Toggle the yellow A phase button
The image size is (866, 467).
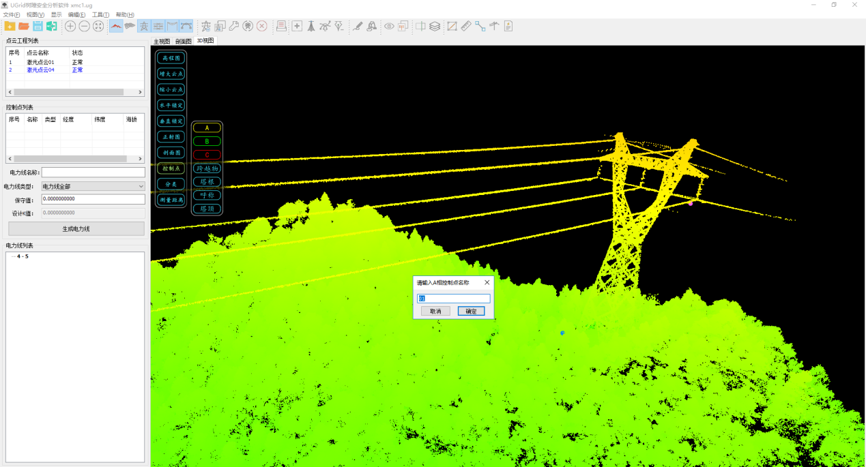[x=207, y=128]
